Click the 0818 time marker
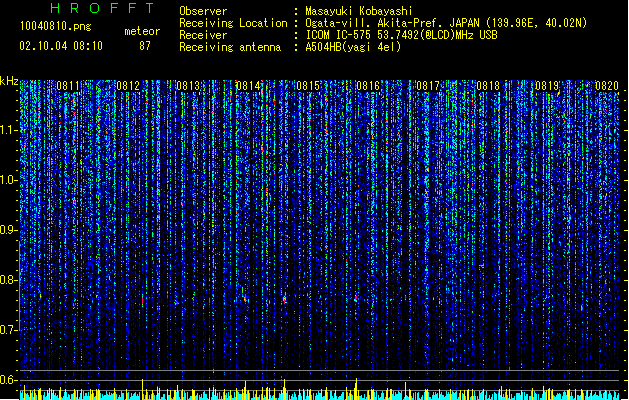This screenshot has width=629, height=400. [488, 86]
